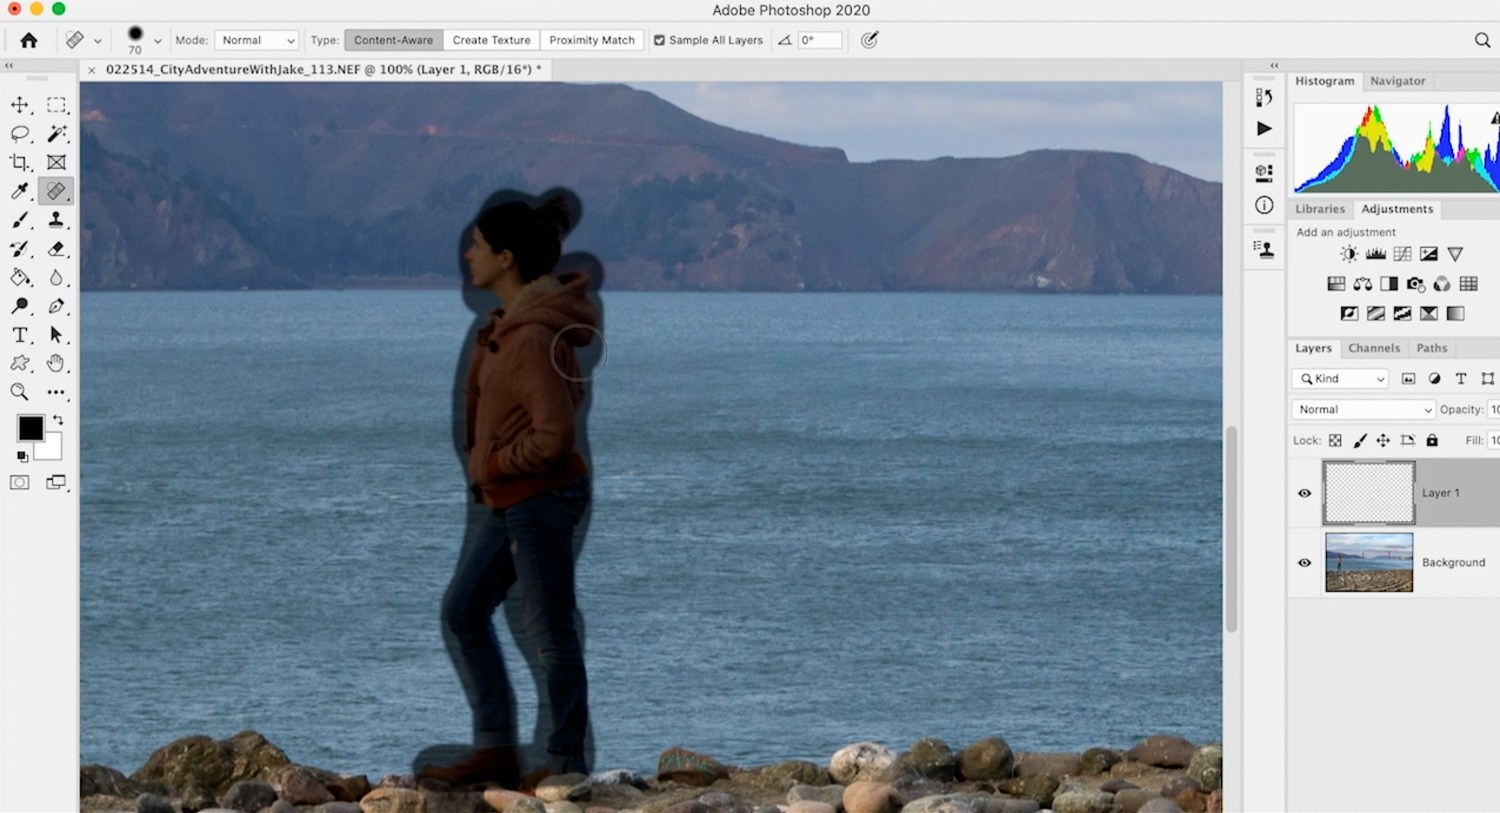
Task: Open the Kind filter dropdown
Action: (x=1340, y=378)
